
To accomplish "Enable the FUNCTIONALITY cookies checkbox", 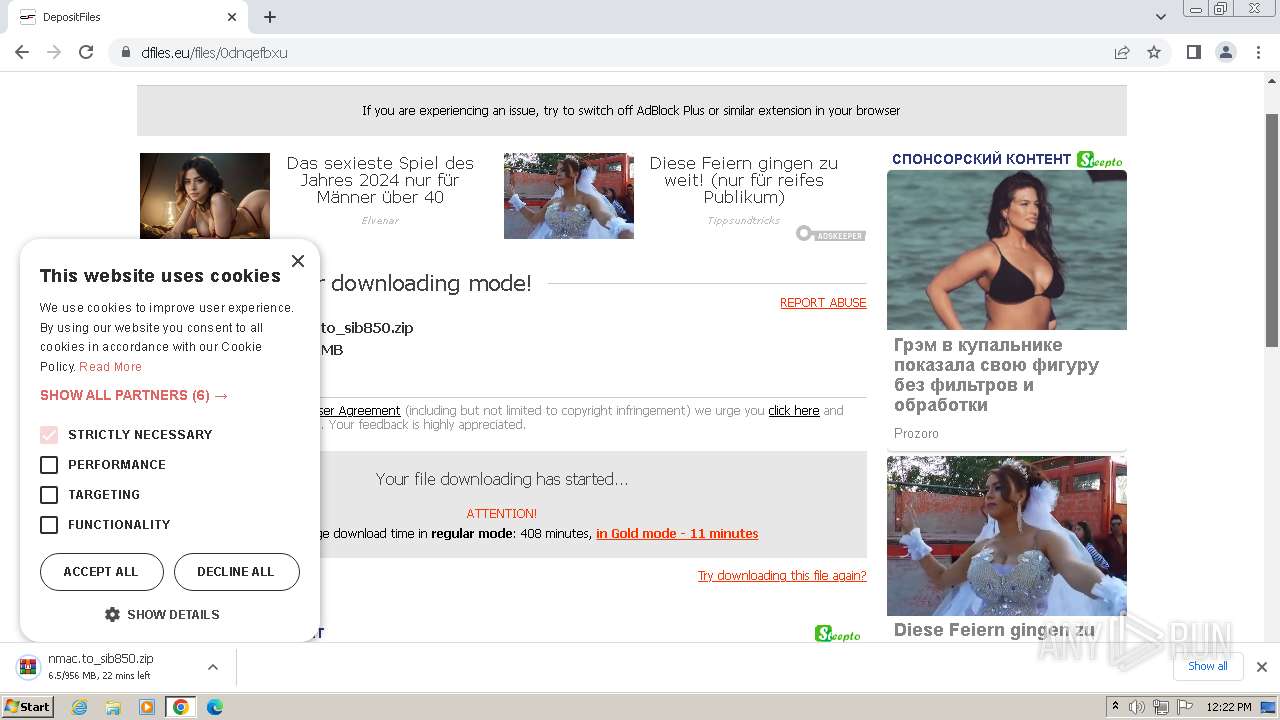I will pos(49,525).
